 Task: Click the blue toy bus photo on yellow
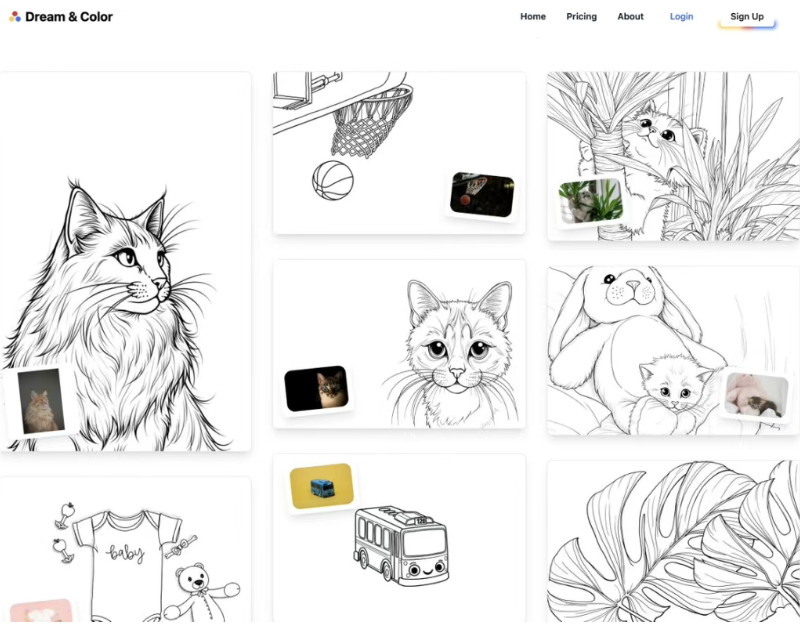click(322, 487)
